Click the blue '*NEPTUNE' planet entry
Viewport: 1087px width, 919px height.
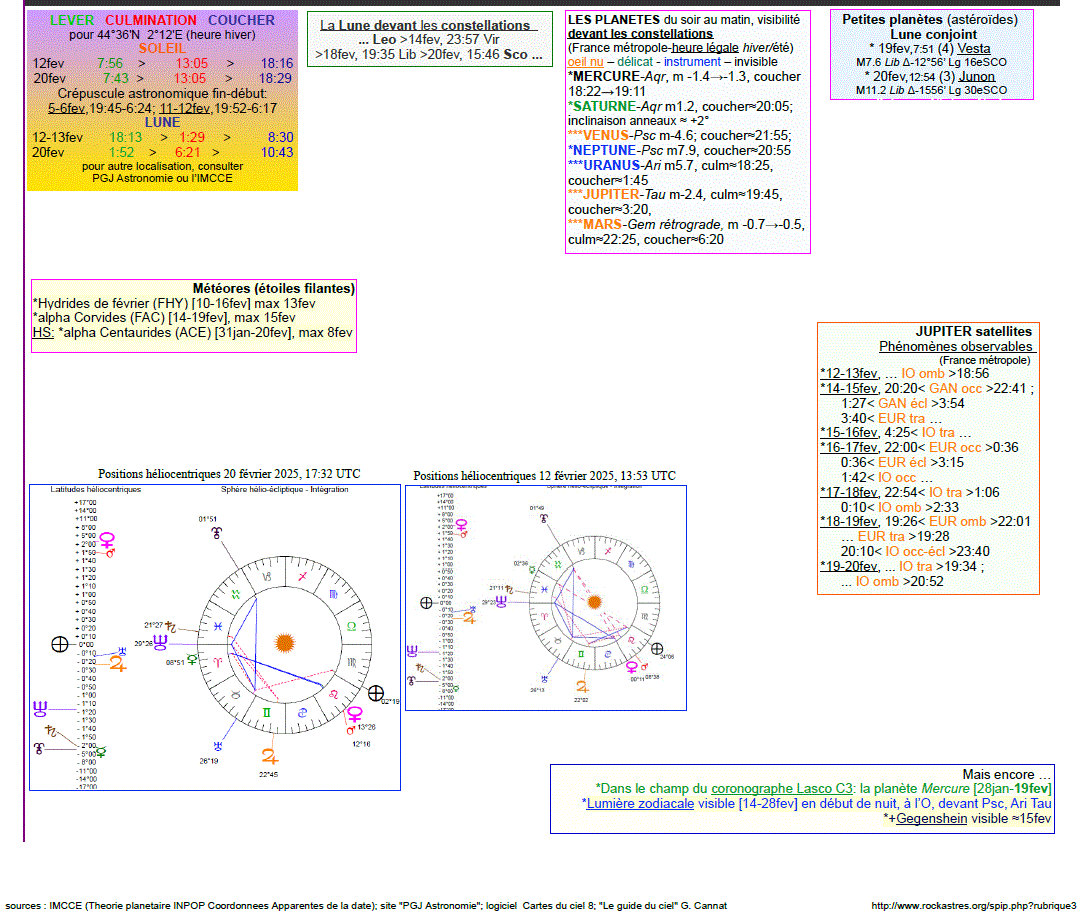pos(602,150)
